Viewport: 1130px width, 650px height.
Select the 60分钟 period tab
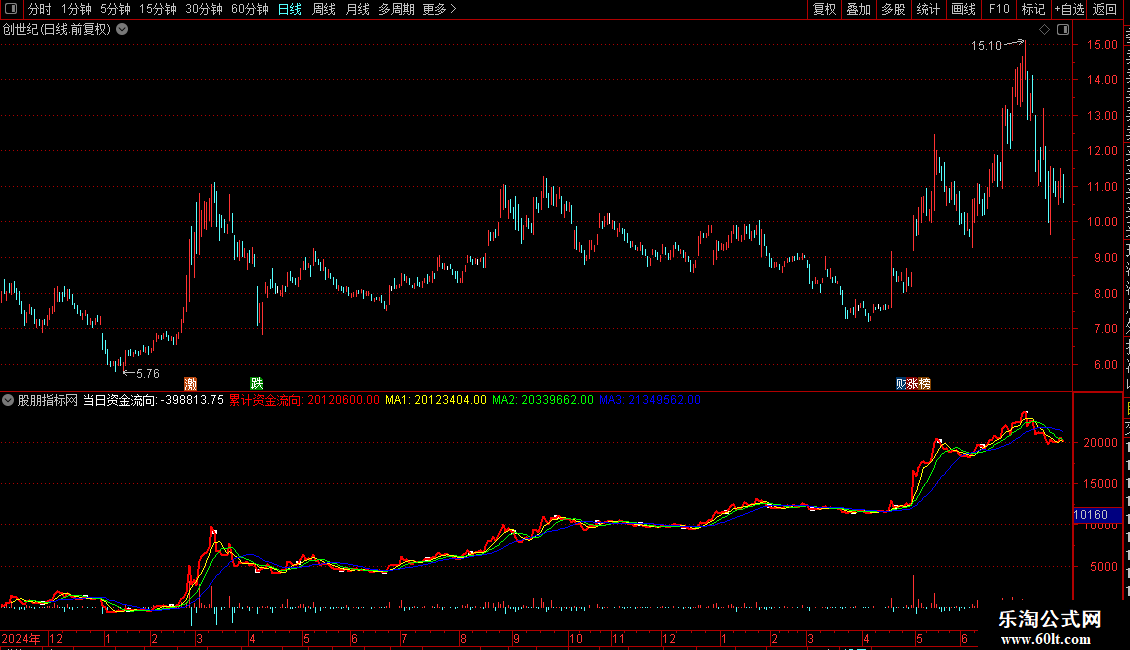coord(249,9)
